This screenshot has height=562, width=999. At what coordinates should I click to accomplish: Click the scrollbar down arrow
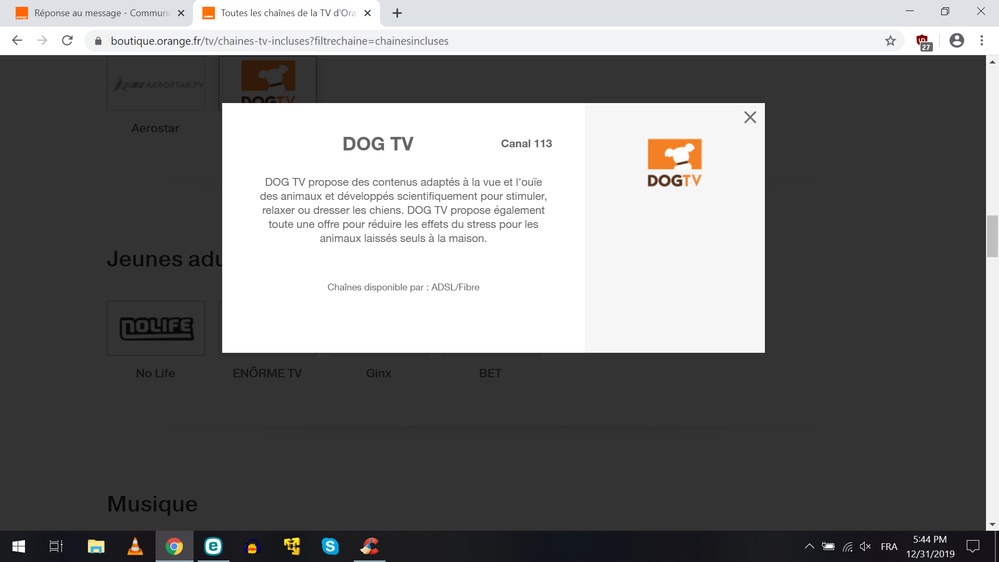click(x=992, y=525)
